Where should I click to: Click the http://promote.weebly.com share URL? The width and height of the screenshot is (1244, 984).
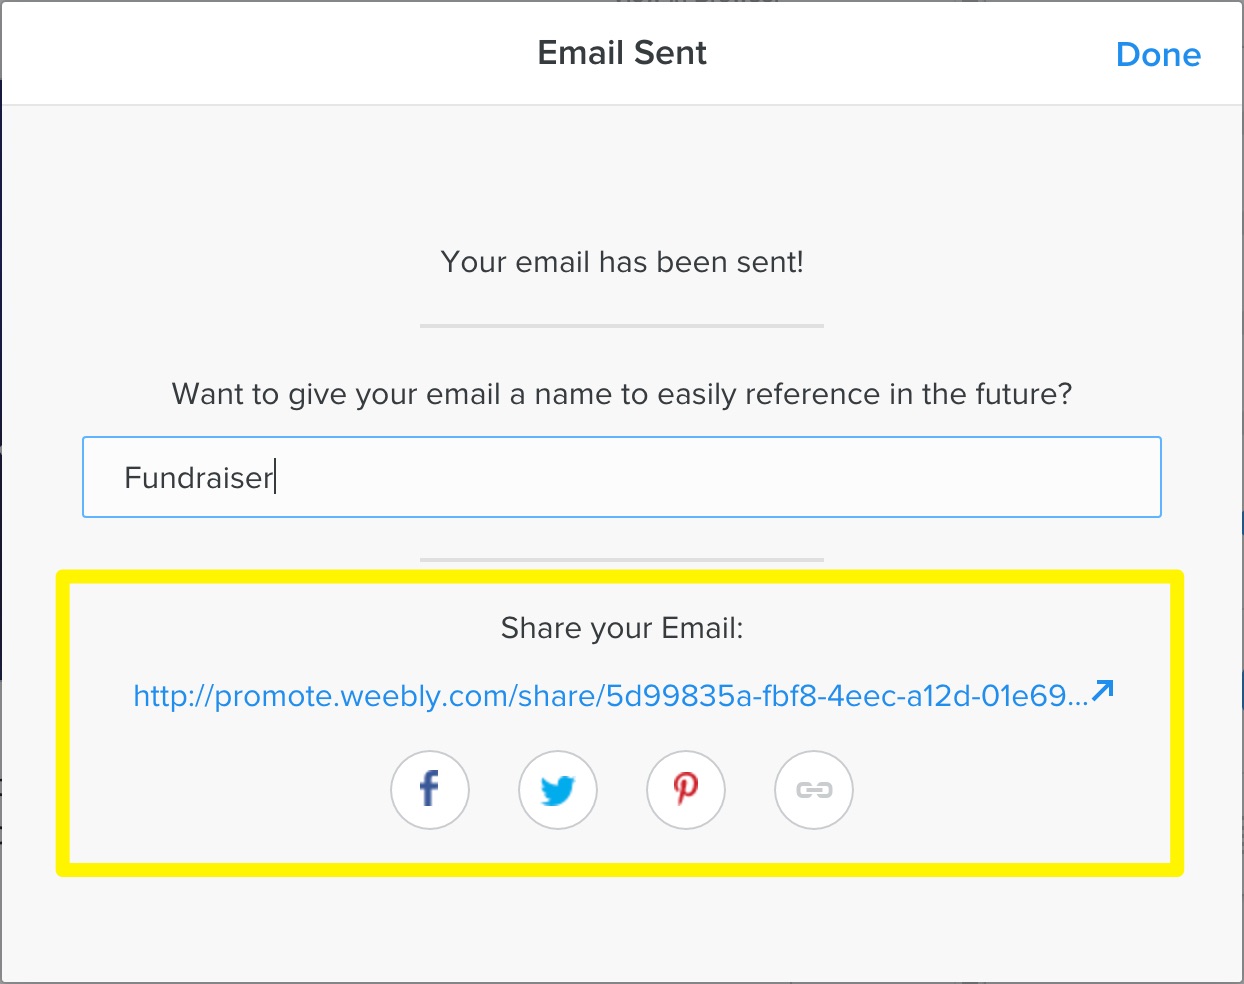610,692
